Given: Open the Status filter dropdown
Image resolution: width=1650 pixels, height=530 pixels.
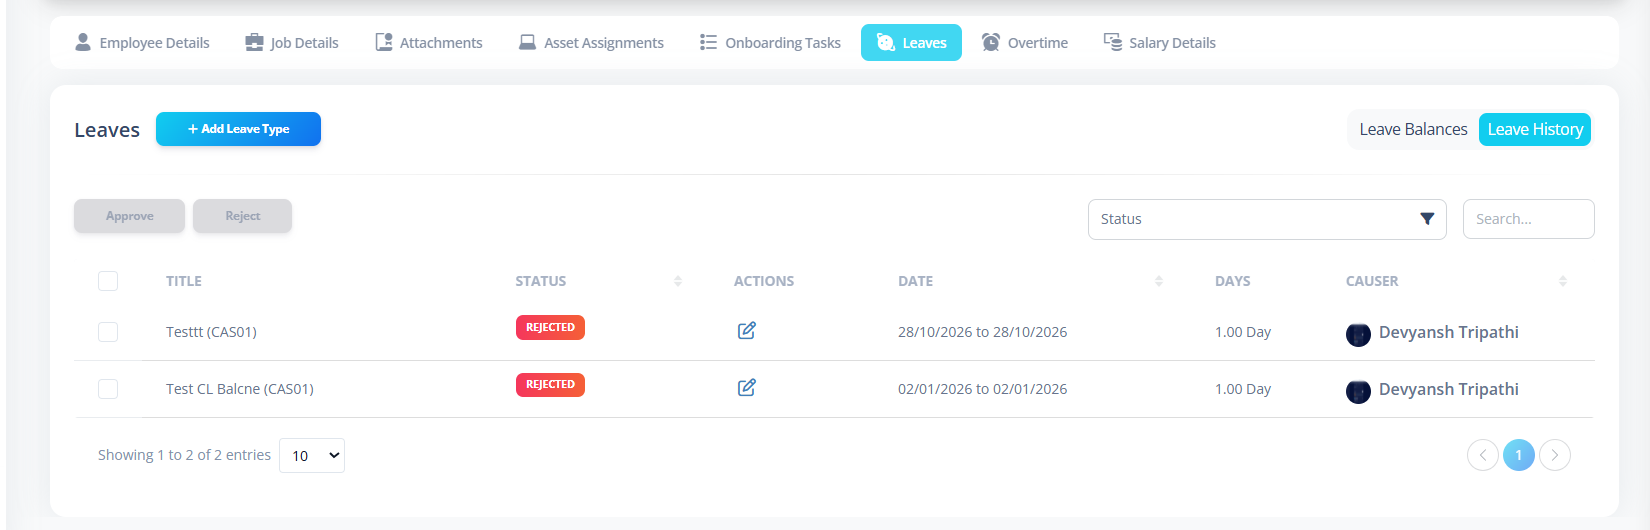Looking at the screenshot, I should (x=1267, y=219).
